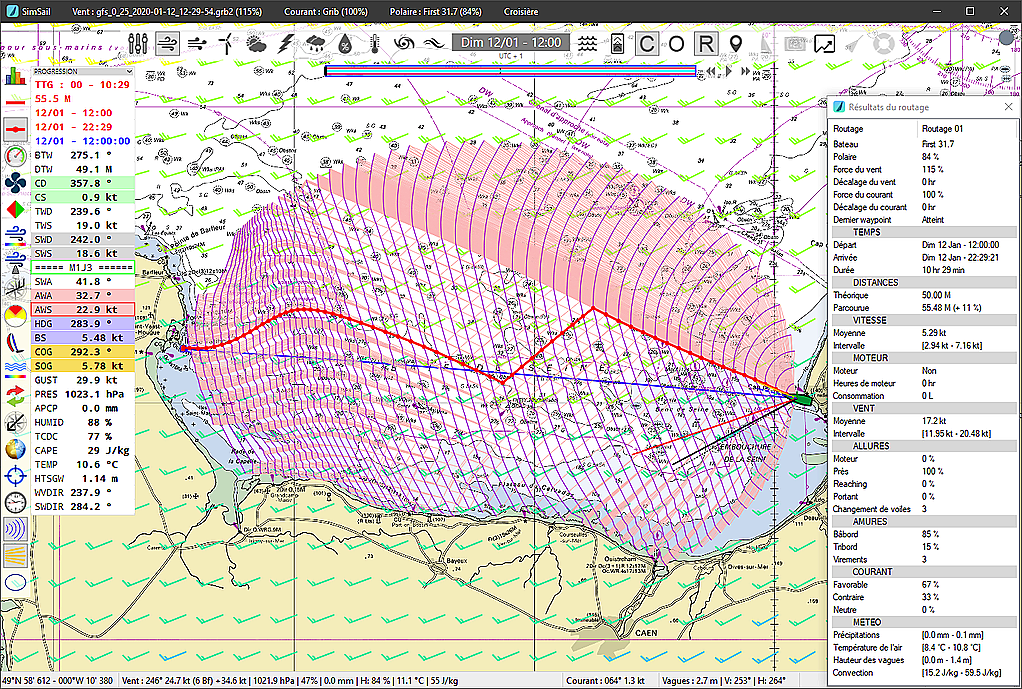The height and width of the screenshot is (689, 1022).
Task: Click the clock icon in the sidebar
Action: [x=15, y=503]
